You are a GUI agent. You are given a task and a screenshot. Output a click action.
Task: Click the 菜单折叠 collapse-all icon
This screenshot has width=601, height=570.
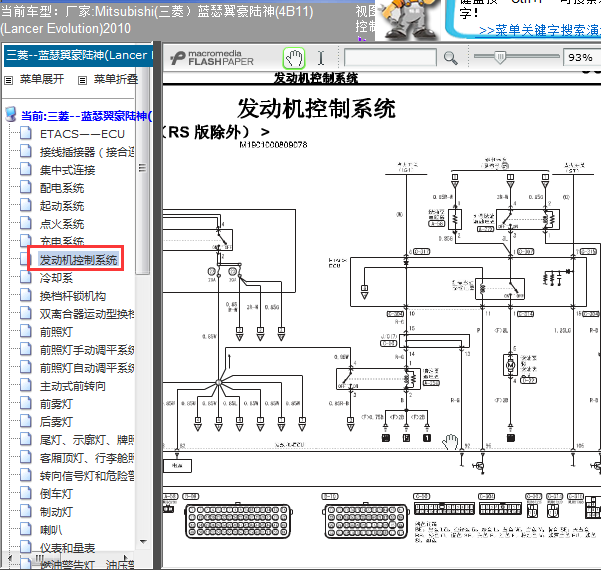coord(82,80)
